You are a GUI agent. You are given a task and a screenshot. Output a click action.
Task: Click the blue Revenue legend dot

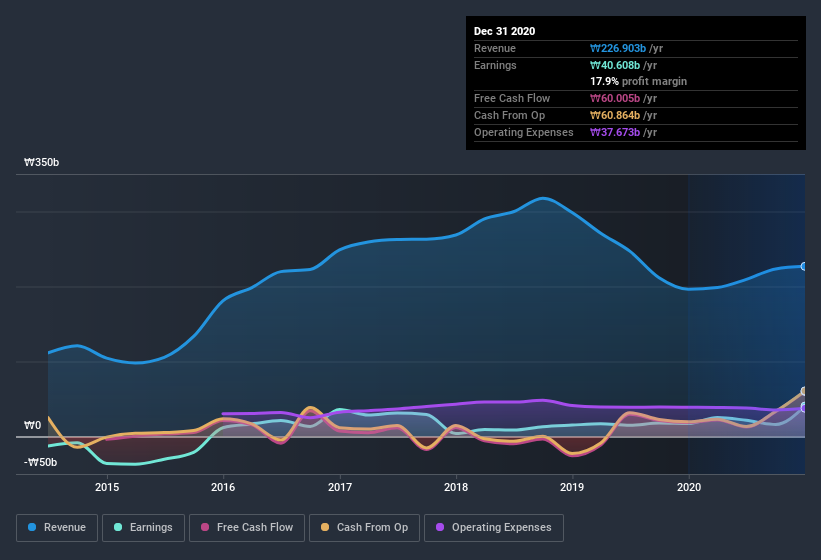[x=32, y=527]
